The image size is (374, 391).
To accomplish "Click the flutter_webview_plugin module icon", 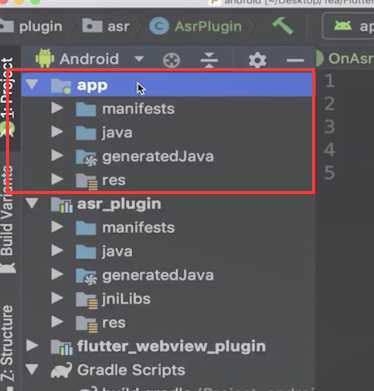I will coord(62,347).
